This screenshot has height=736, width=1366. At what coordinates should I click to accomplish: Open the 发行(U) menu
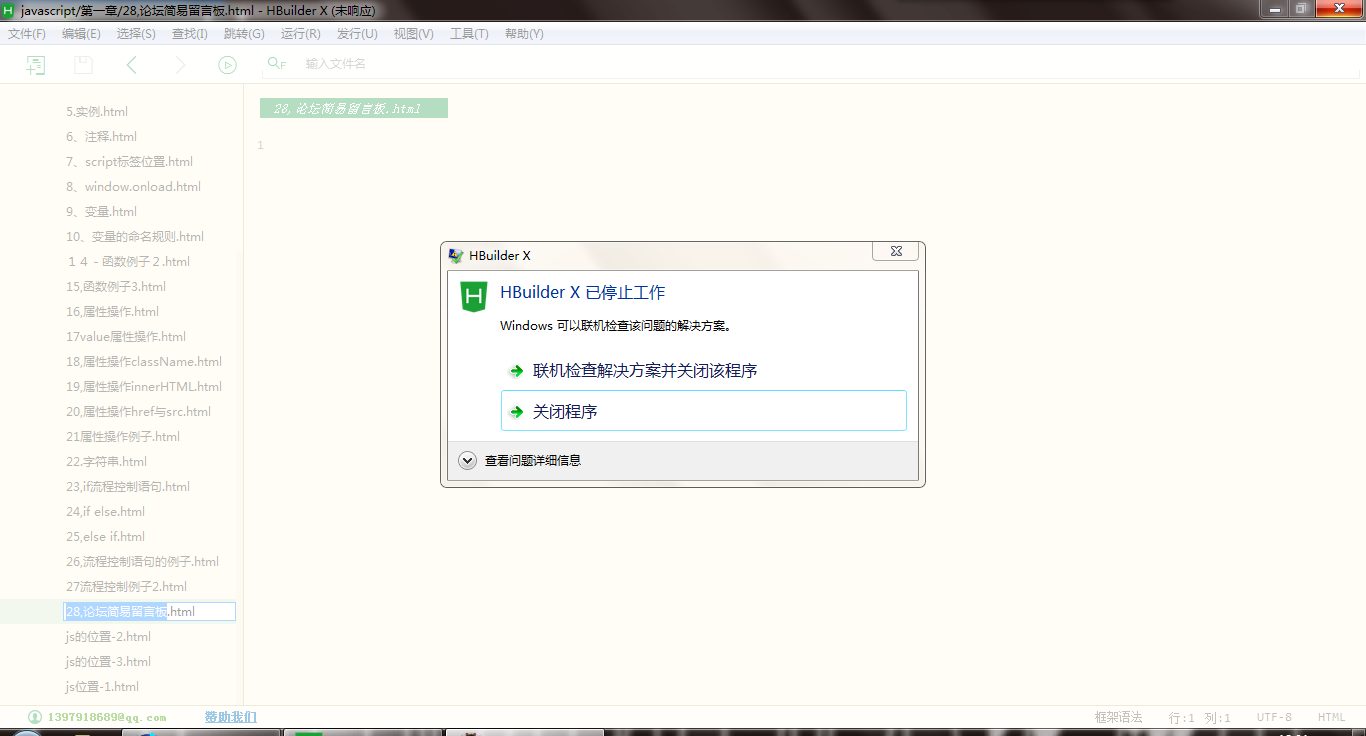(x=357, y=34)
